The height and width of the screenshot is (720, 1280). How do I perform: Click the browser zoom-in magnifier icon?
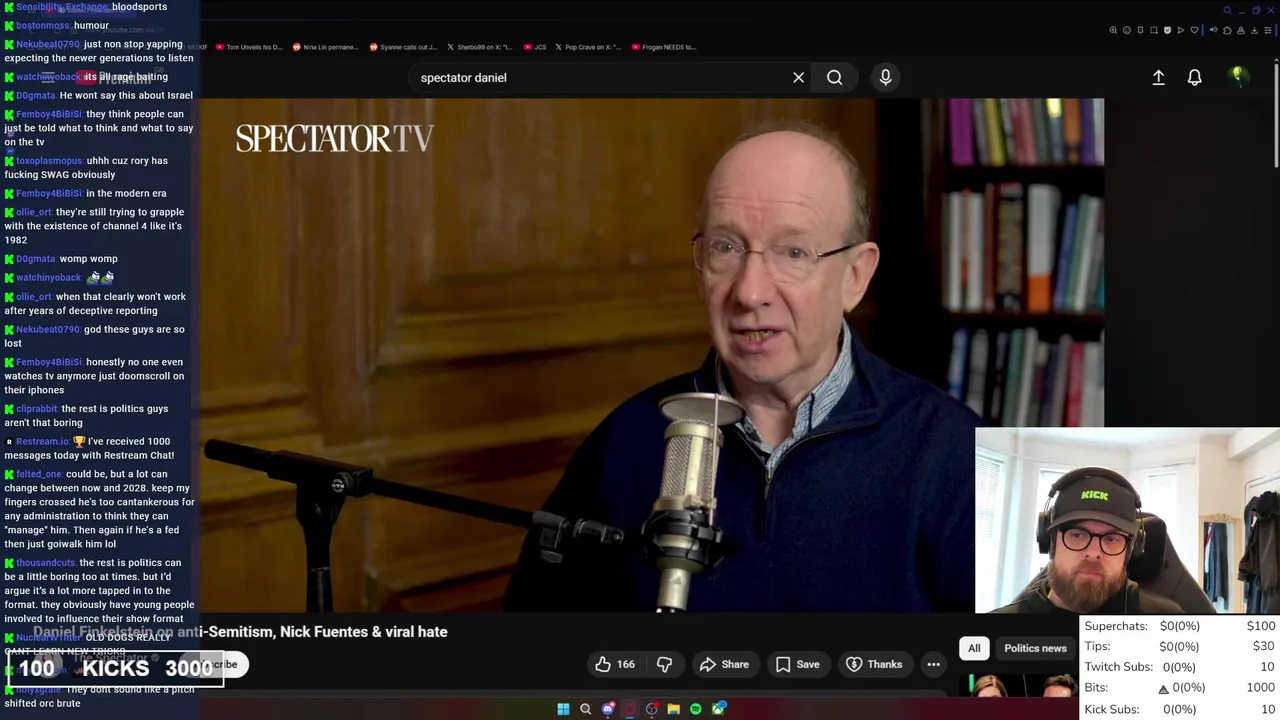[1113, 30]
